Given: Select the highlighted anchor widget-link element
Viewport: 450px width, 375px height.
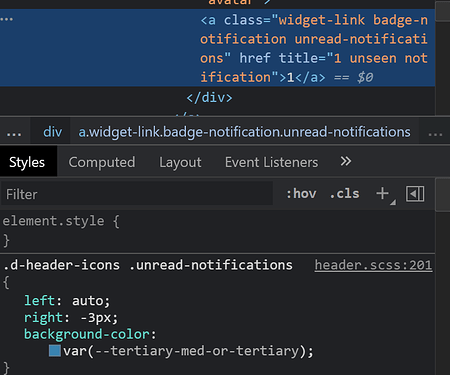Looking at the screenshot, I should (217, 48).
